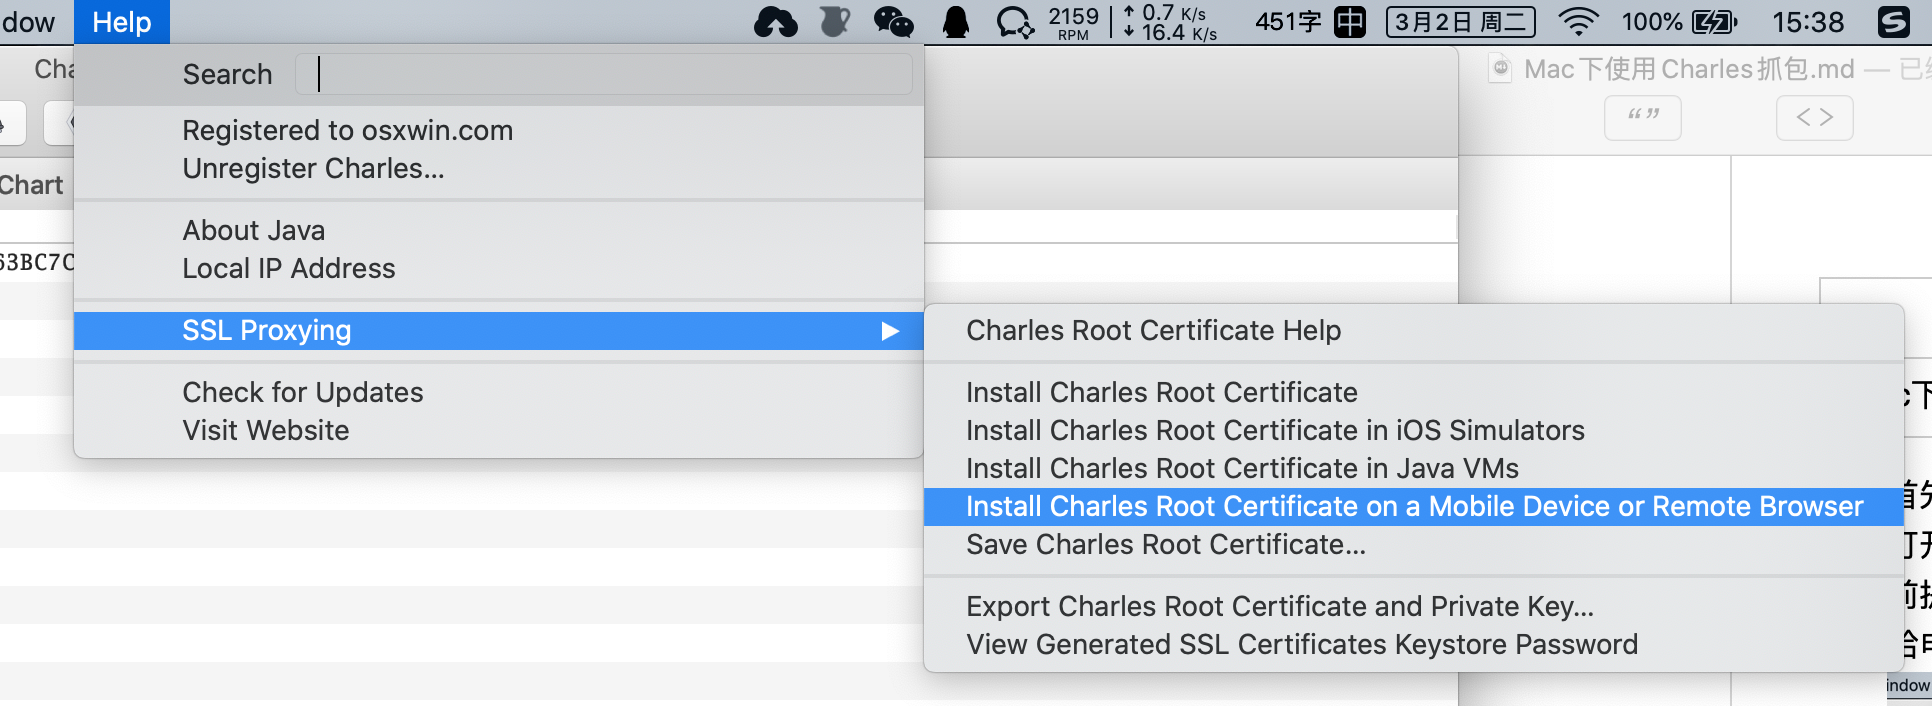Image resolution: width=1932 pixels, height=706 pixels.
Task: Open the Charles pitcher icon in menu bar
Action: point(834,22)
